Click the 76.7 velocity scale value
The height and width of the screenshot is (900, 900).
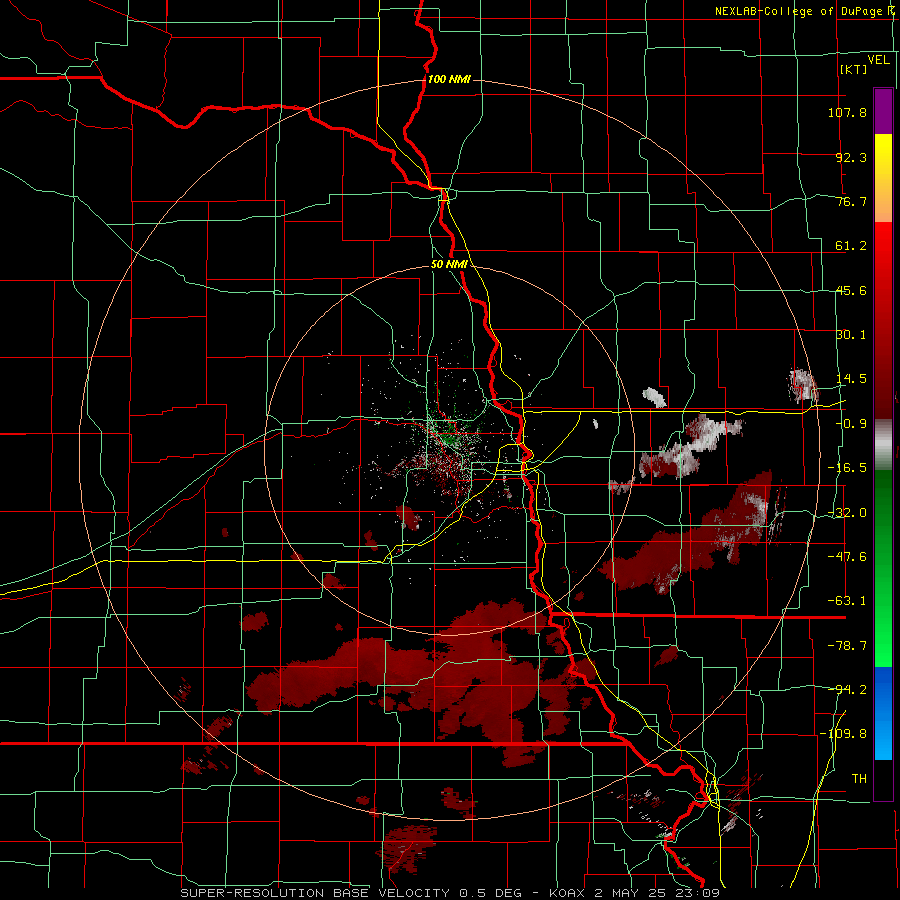851,201
